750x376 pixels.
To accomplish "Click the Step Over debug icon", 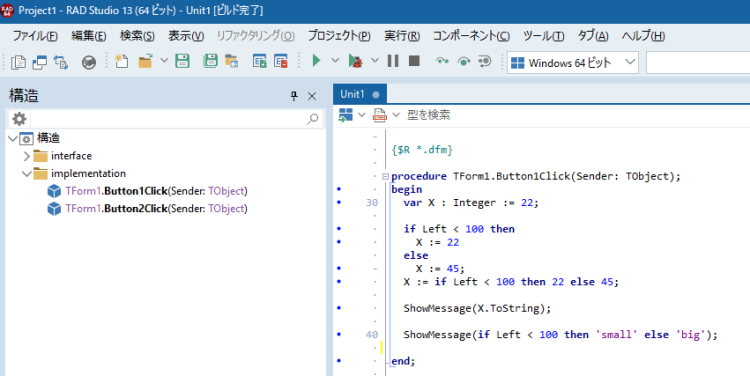I will 463,61.
